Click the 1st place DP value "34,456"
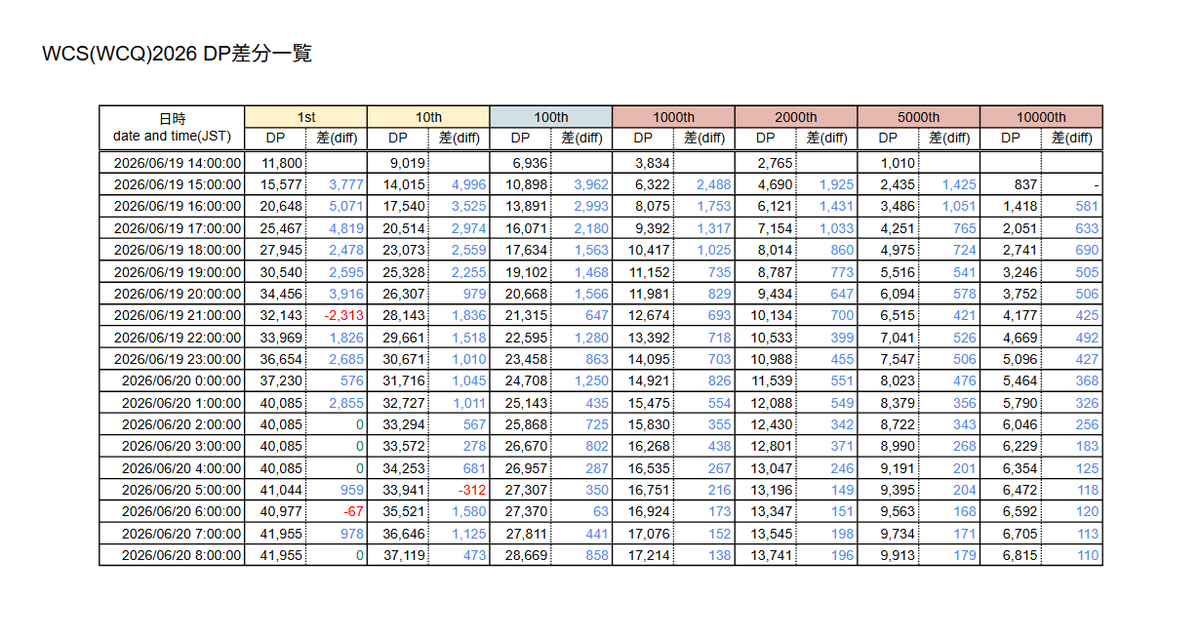This screenshot has height=640, width=1200. click(x=282, y=293)
